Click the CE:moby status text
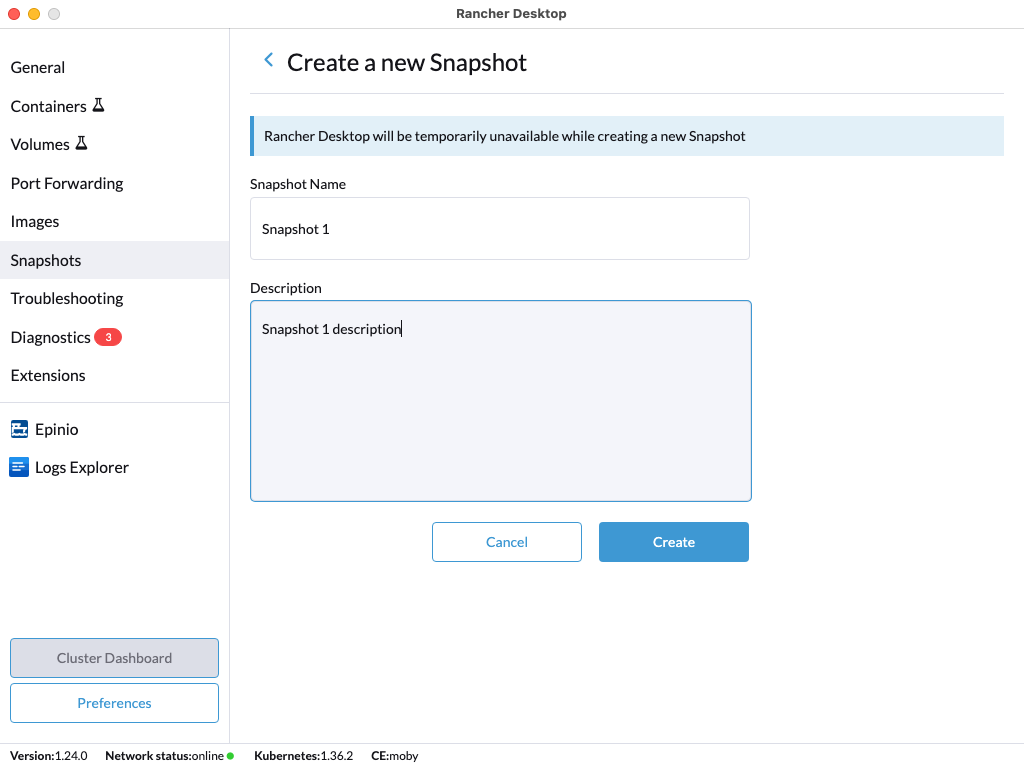 (394, 756)
